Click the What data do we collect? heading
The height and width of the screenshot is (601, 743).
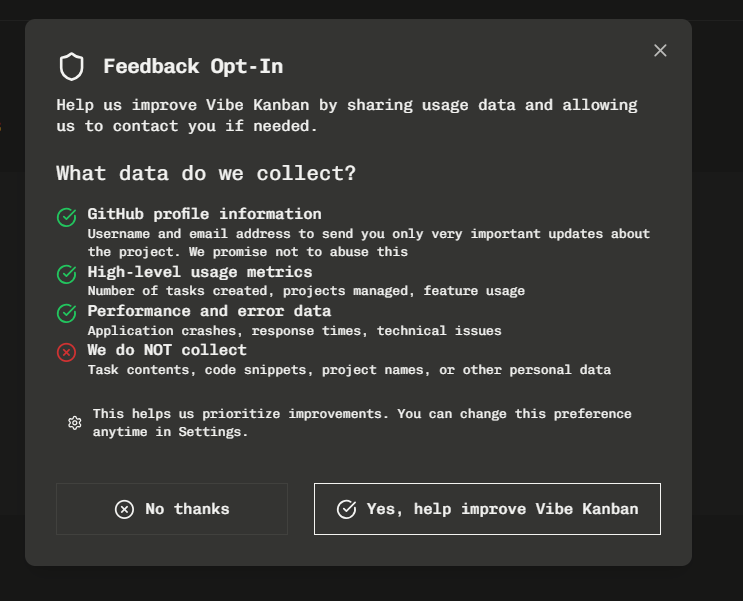206,173
